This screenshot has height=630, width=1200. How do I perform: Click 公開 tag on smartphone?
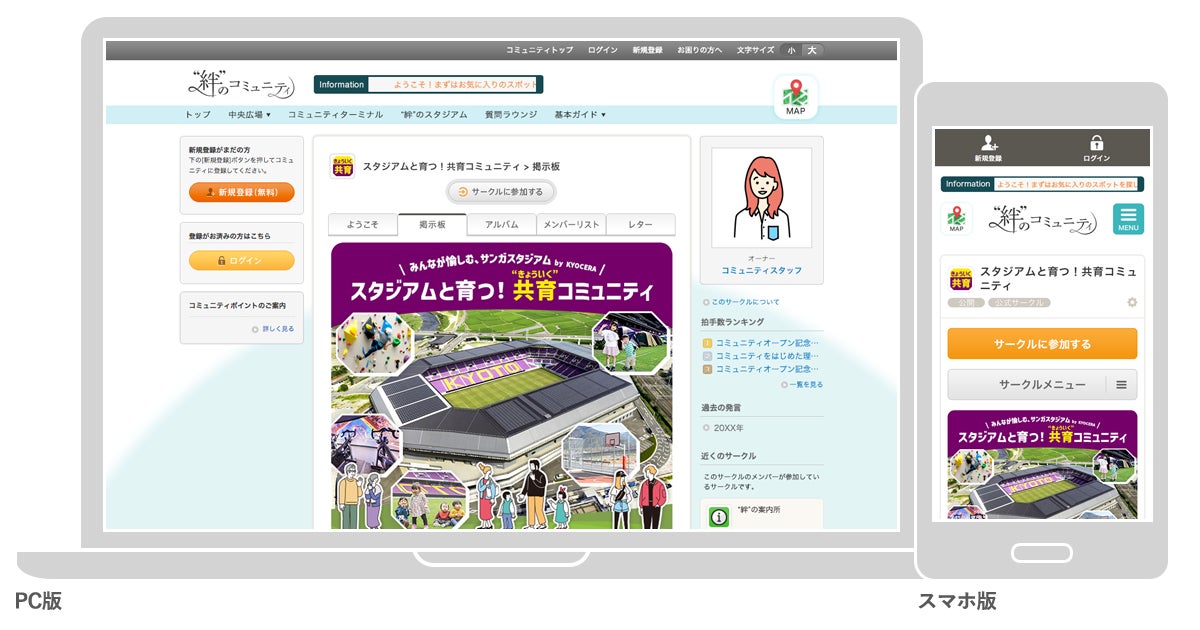[966, 302]
